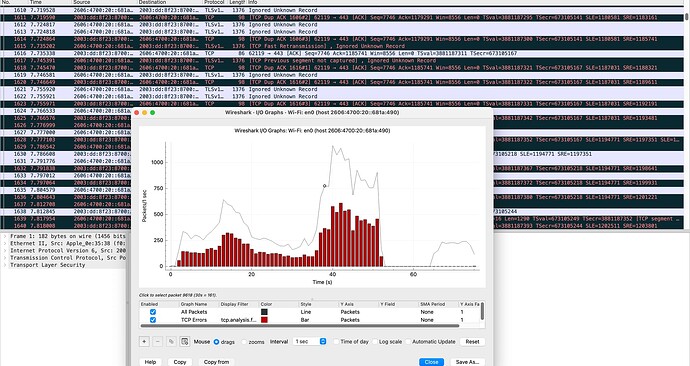The height and width of the screenshot is (366, 690).
Task: Expand the Internet Protocol Version 6 row
Action: [x=5, y=250]
